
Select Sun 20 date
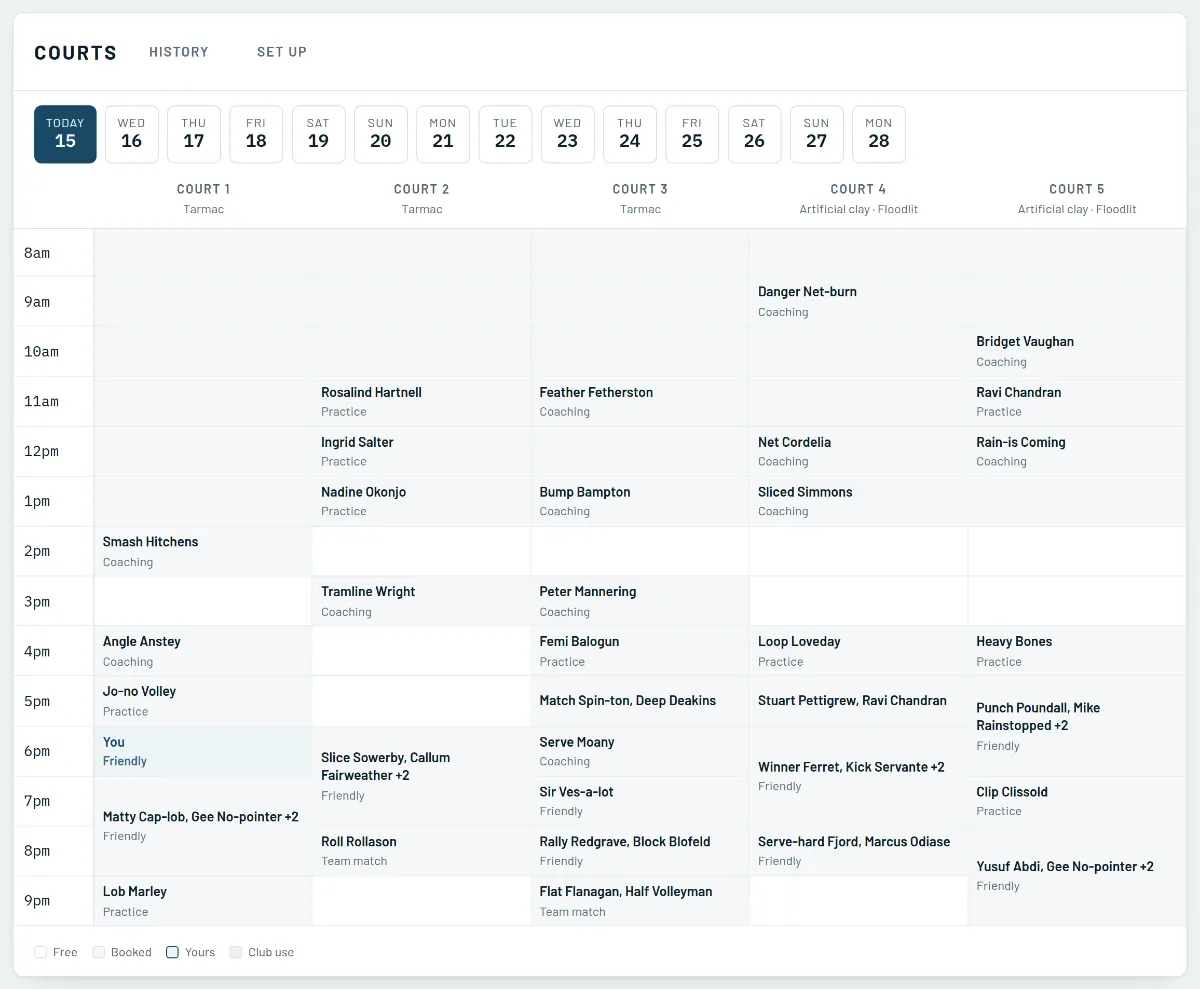381,134
